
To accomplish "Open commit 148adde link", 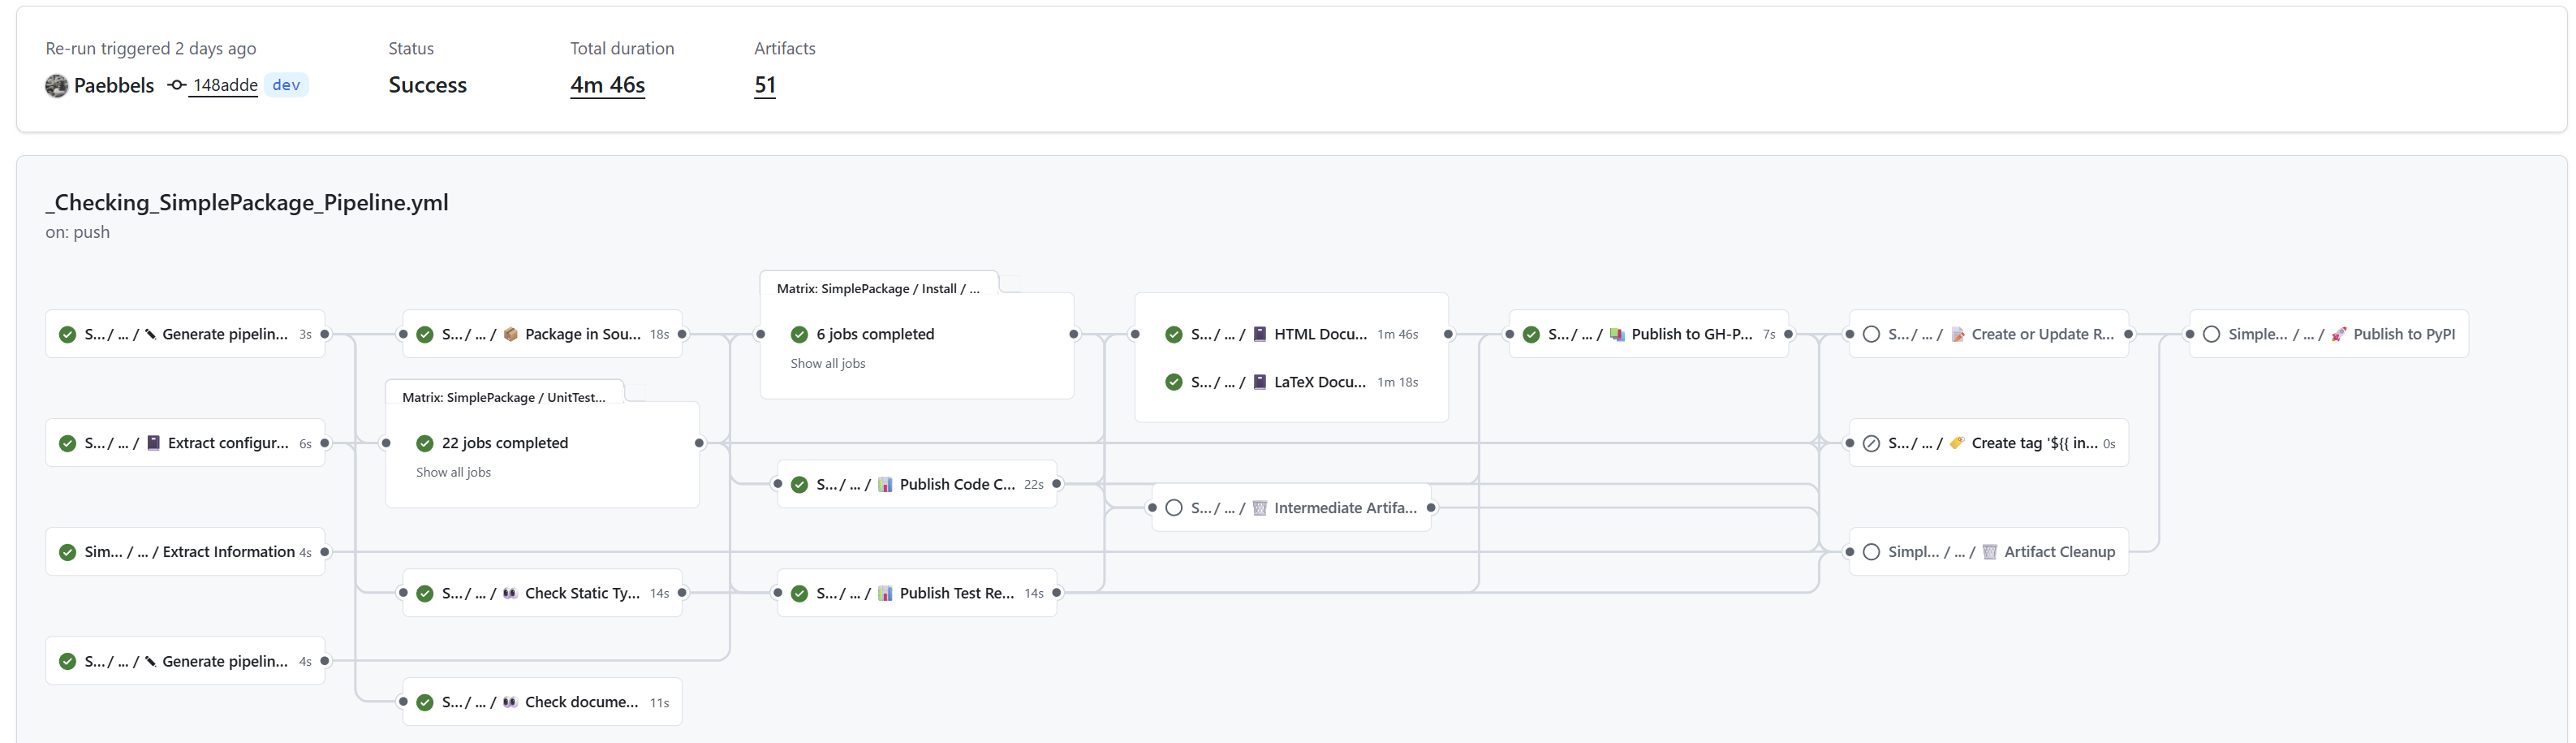I will point(225,86).
